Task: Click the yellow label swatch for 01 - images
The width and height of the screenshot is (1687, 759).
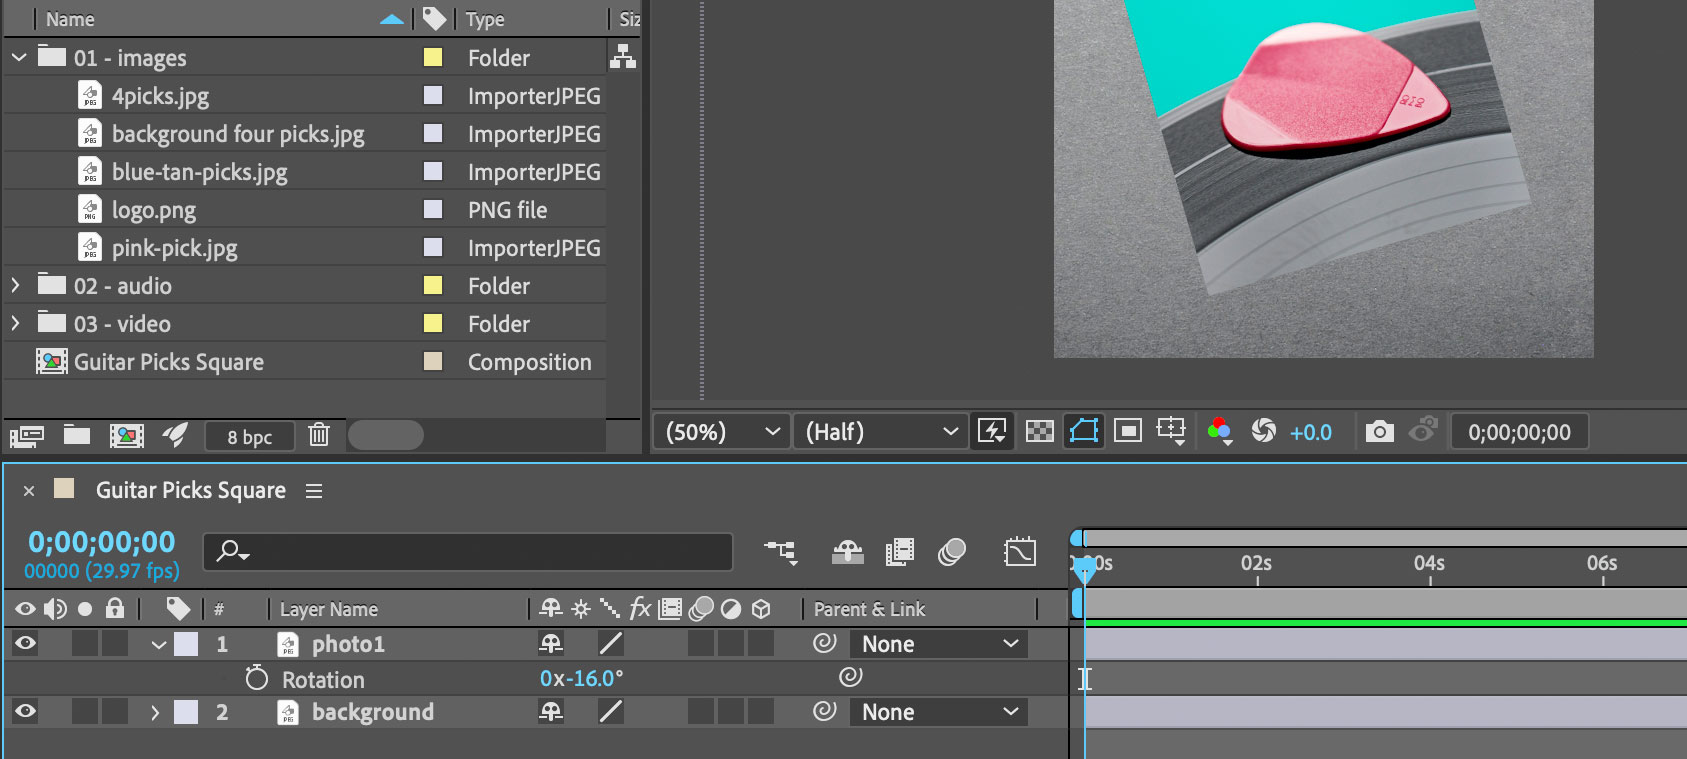Action: click(x=433, y=57)
